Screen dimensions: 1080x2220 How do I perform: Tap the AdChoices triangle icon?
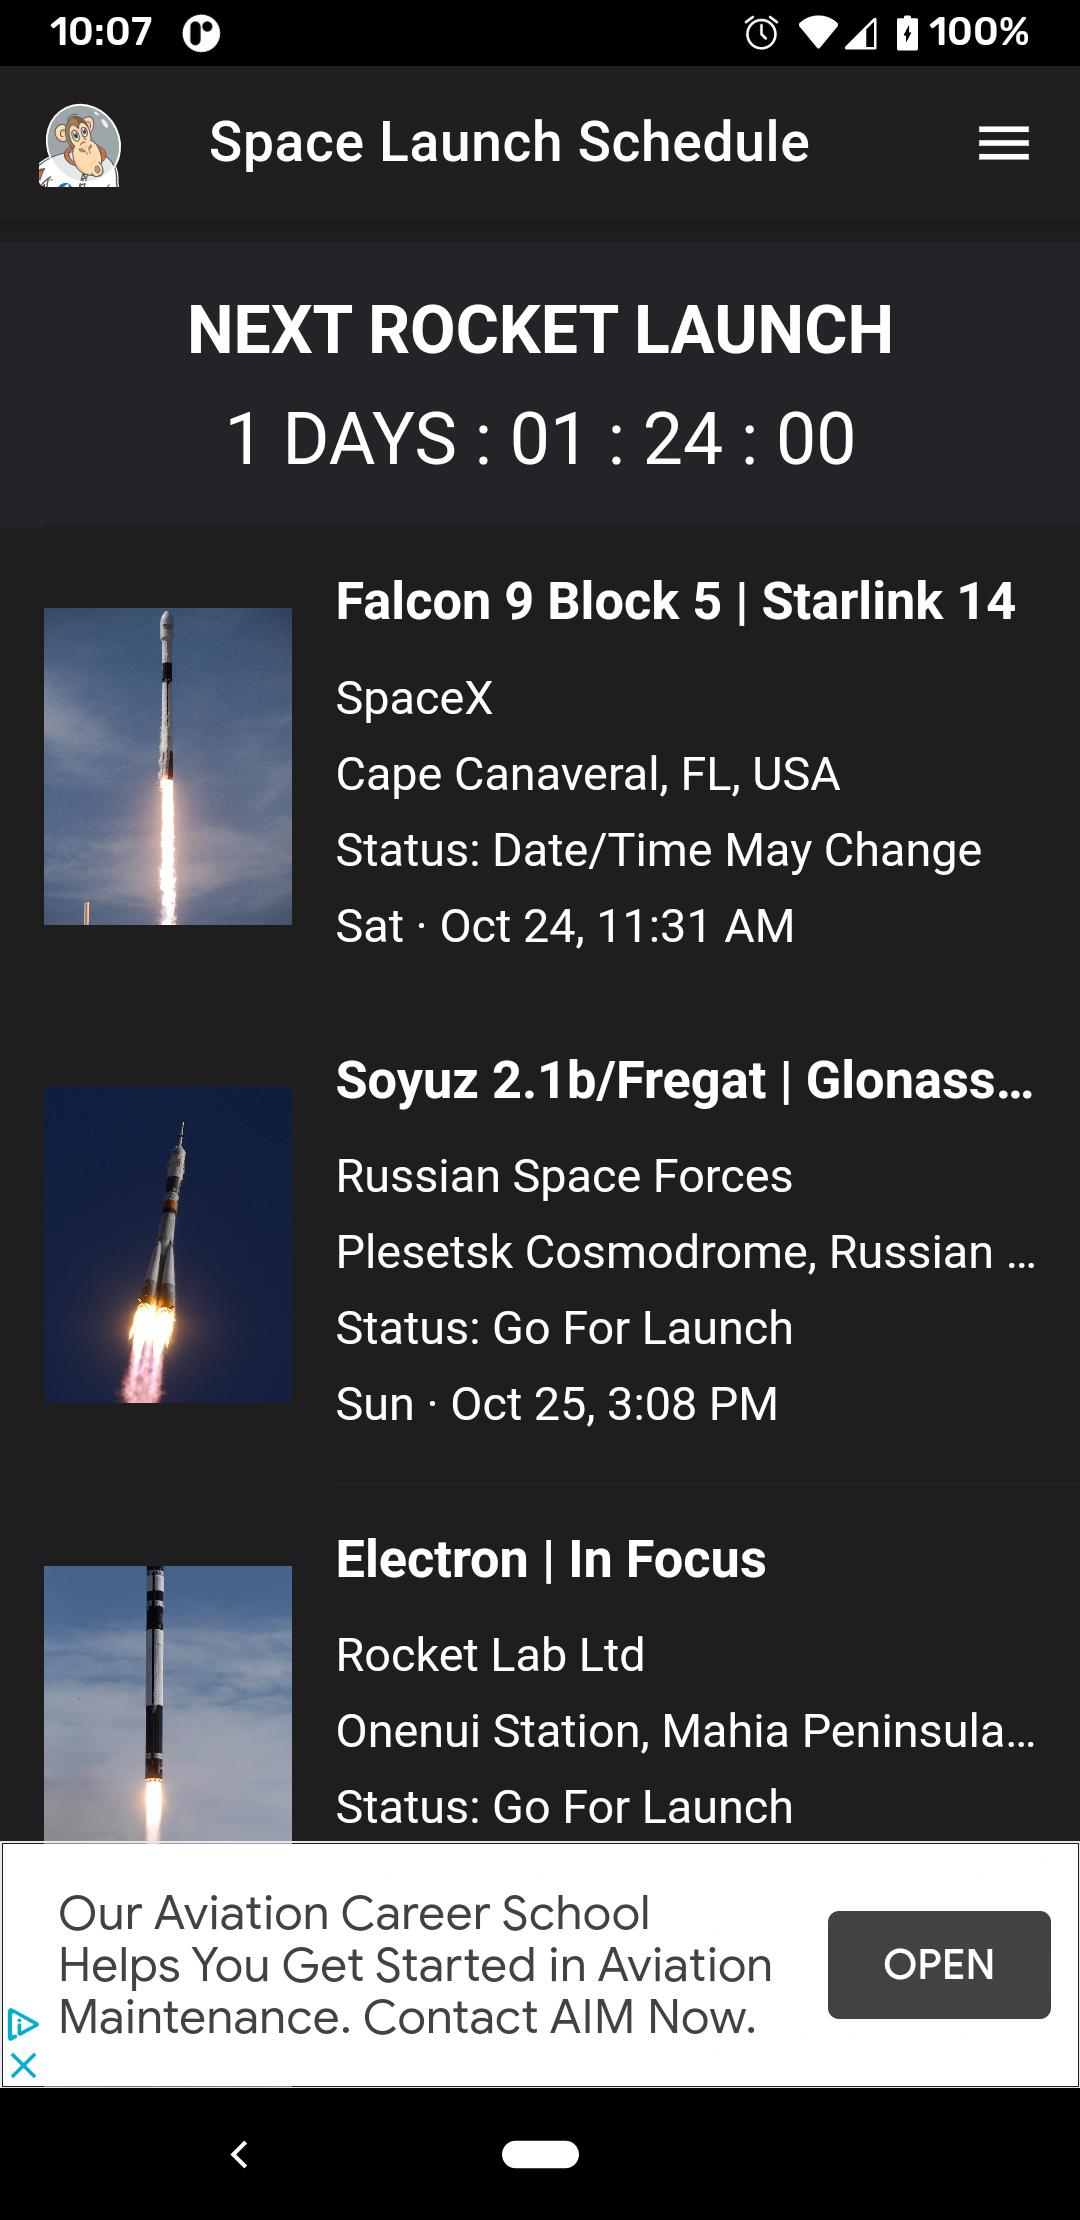tap(22, 2025)
